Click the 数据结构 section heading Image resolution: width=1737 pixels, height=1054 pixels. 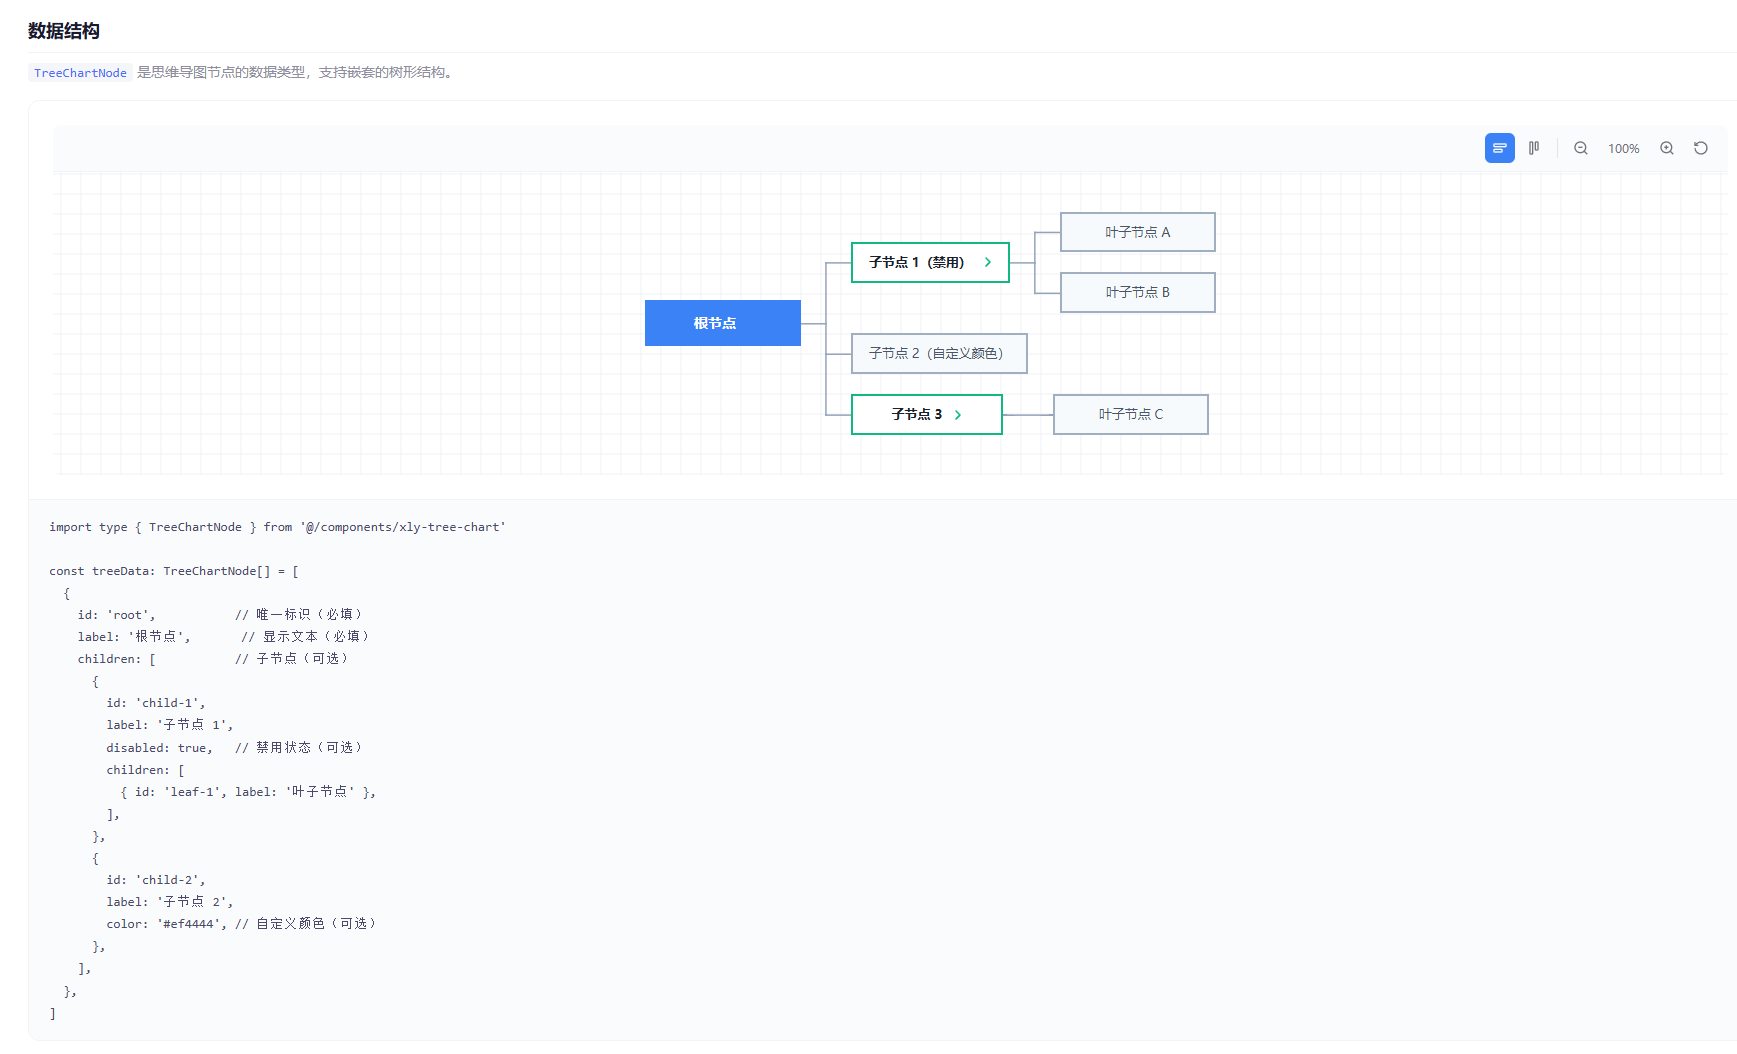[64, 31]
